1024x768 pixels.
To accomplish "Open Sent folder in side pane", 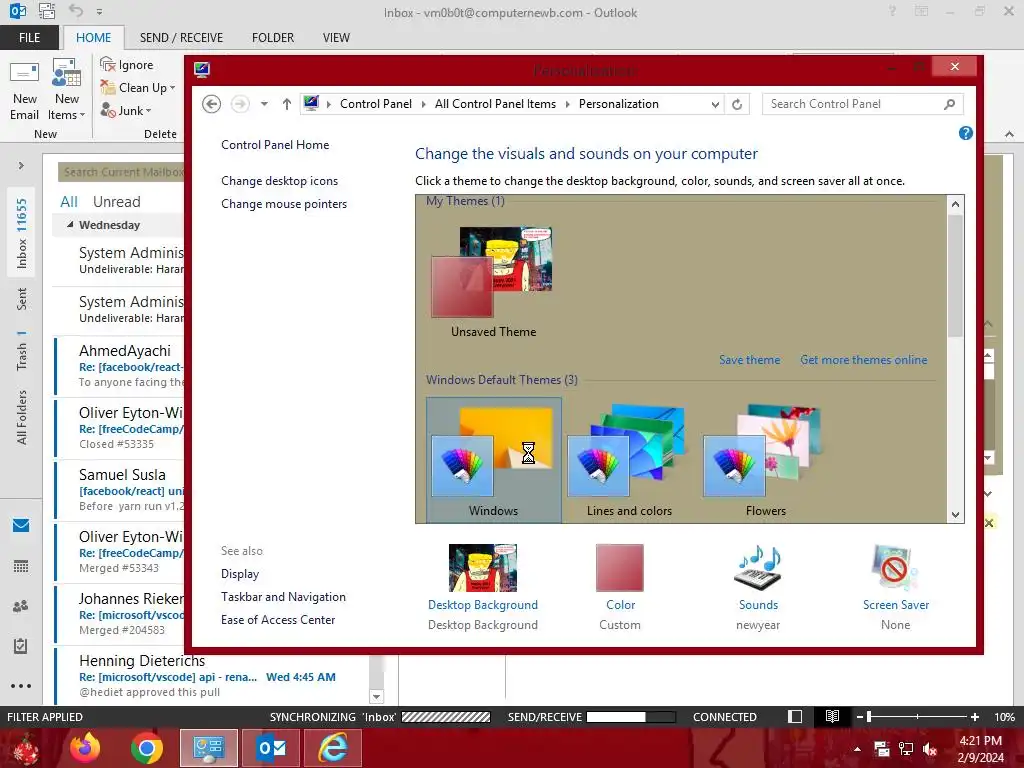I will tap(22, 299).
